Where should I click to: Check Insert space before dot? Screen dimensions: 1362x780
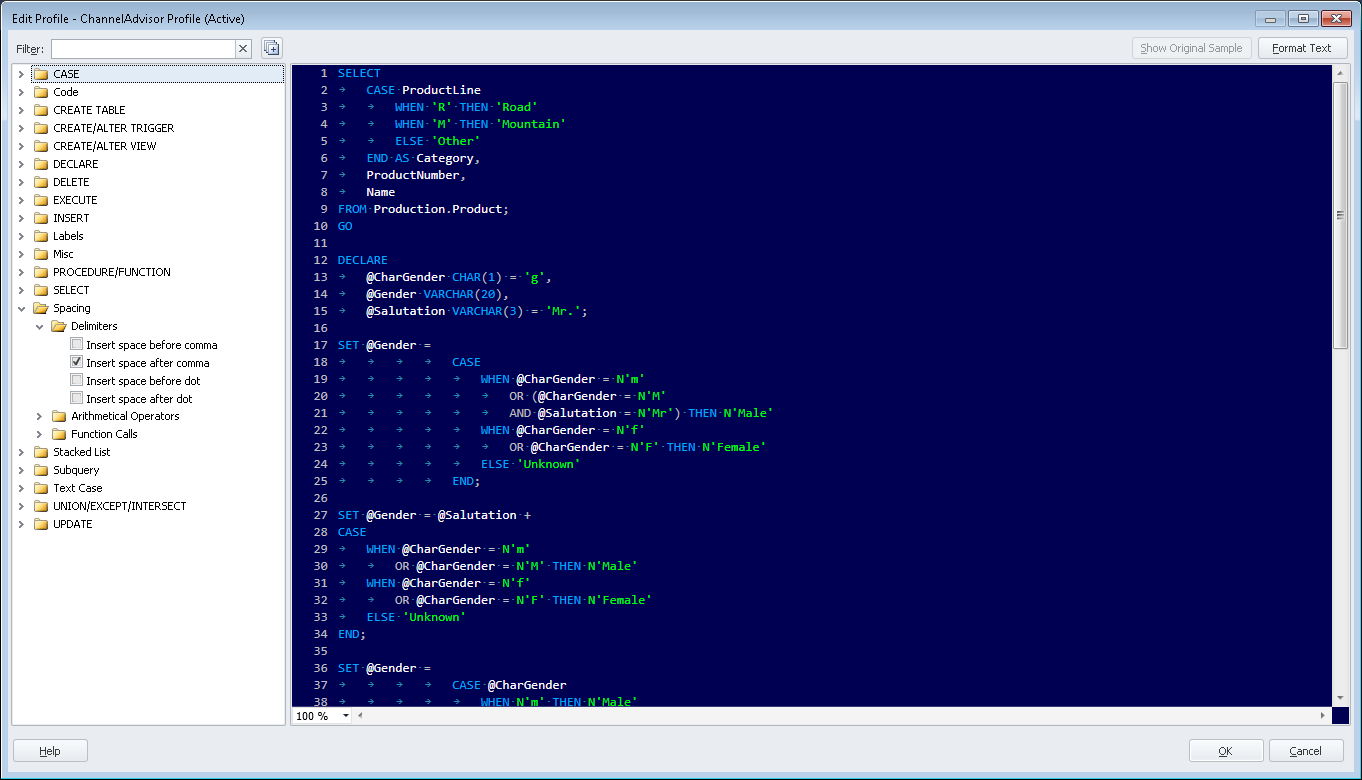76,379
